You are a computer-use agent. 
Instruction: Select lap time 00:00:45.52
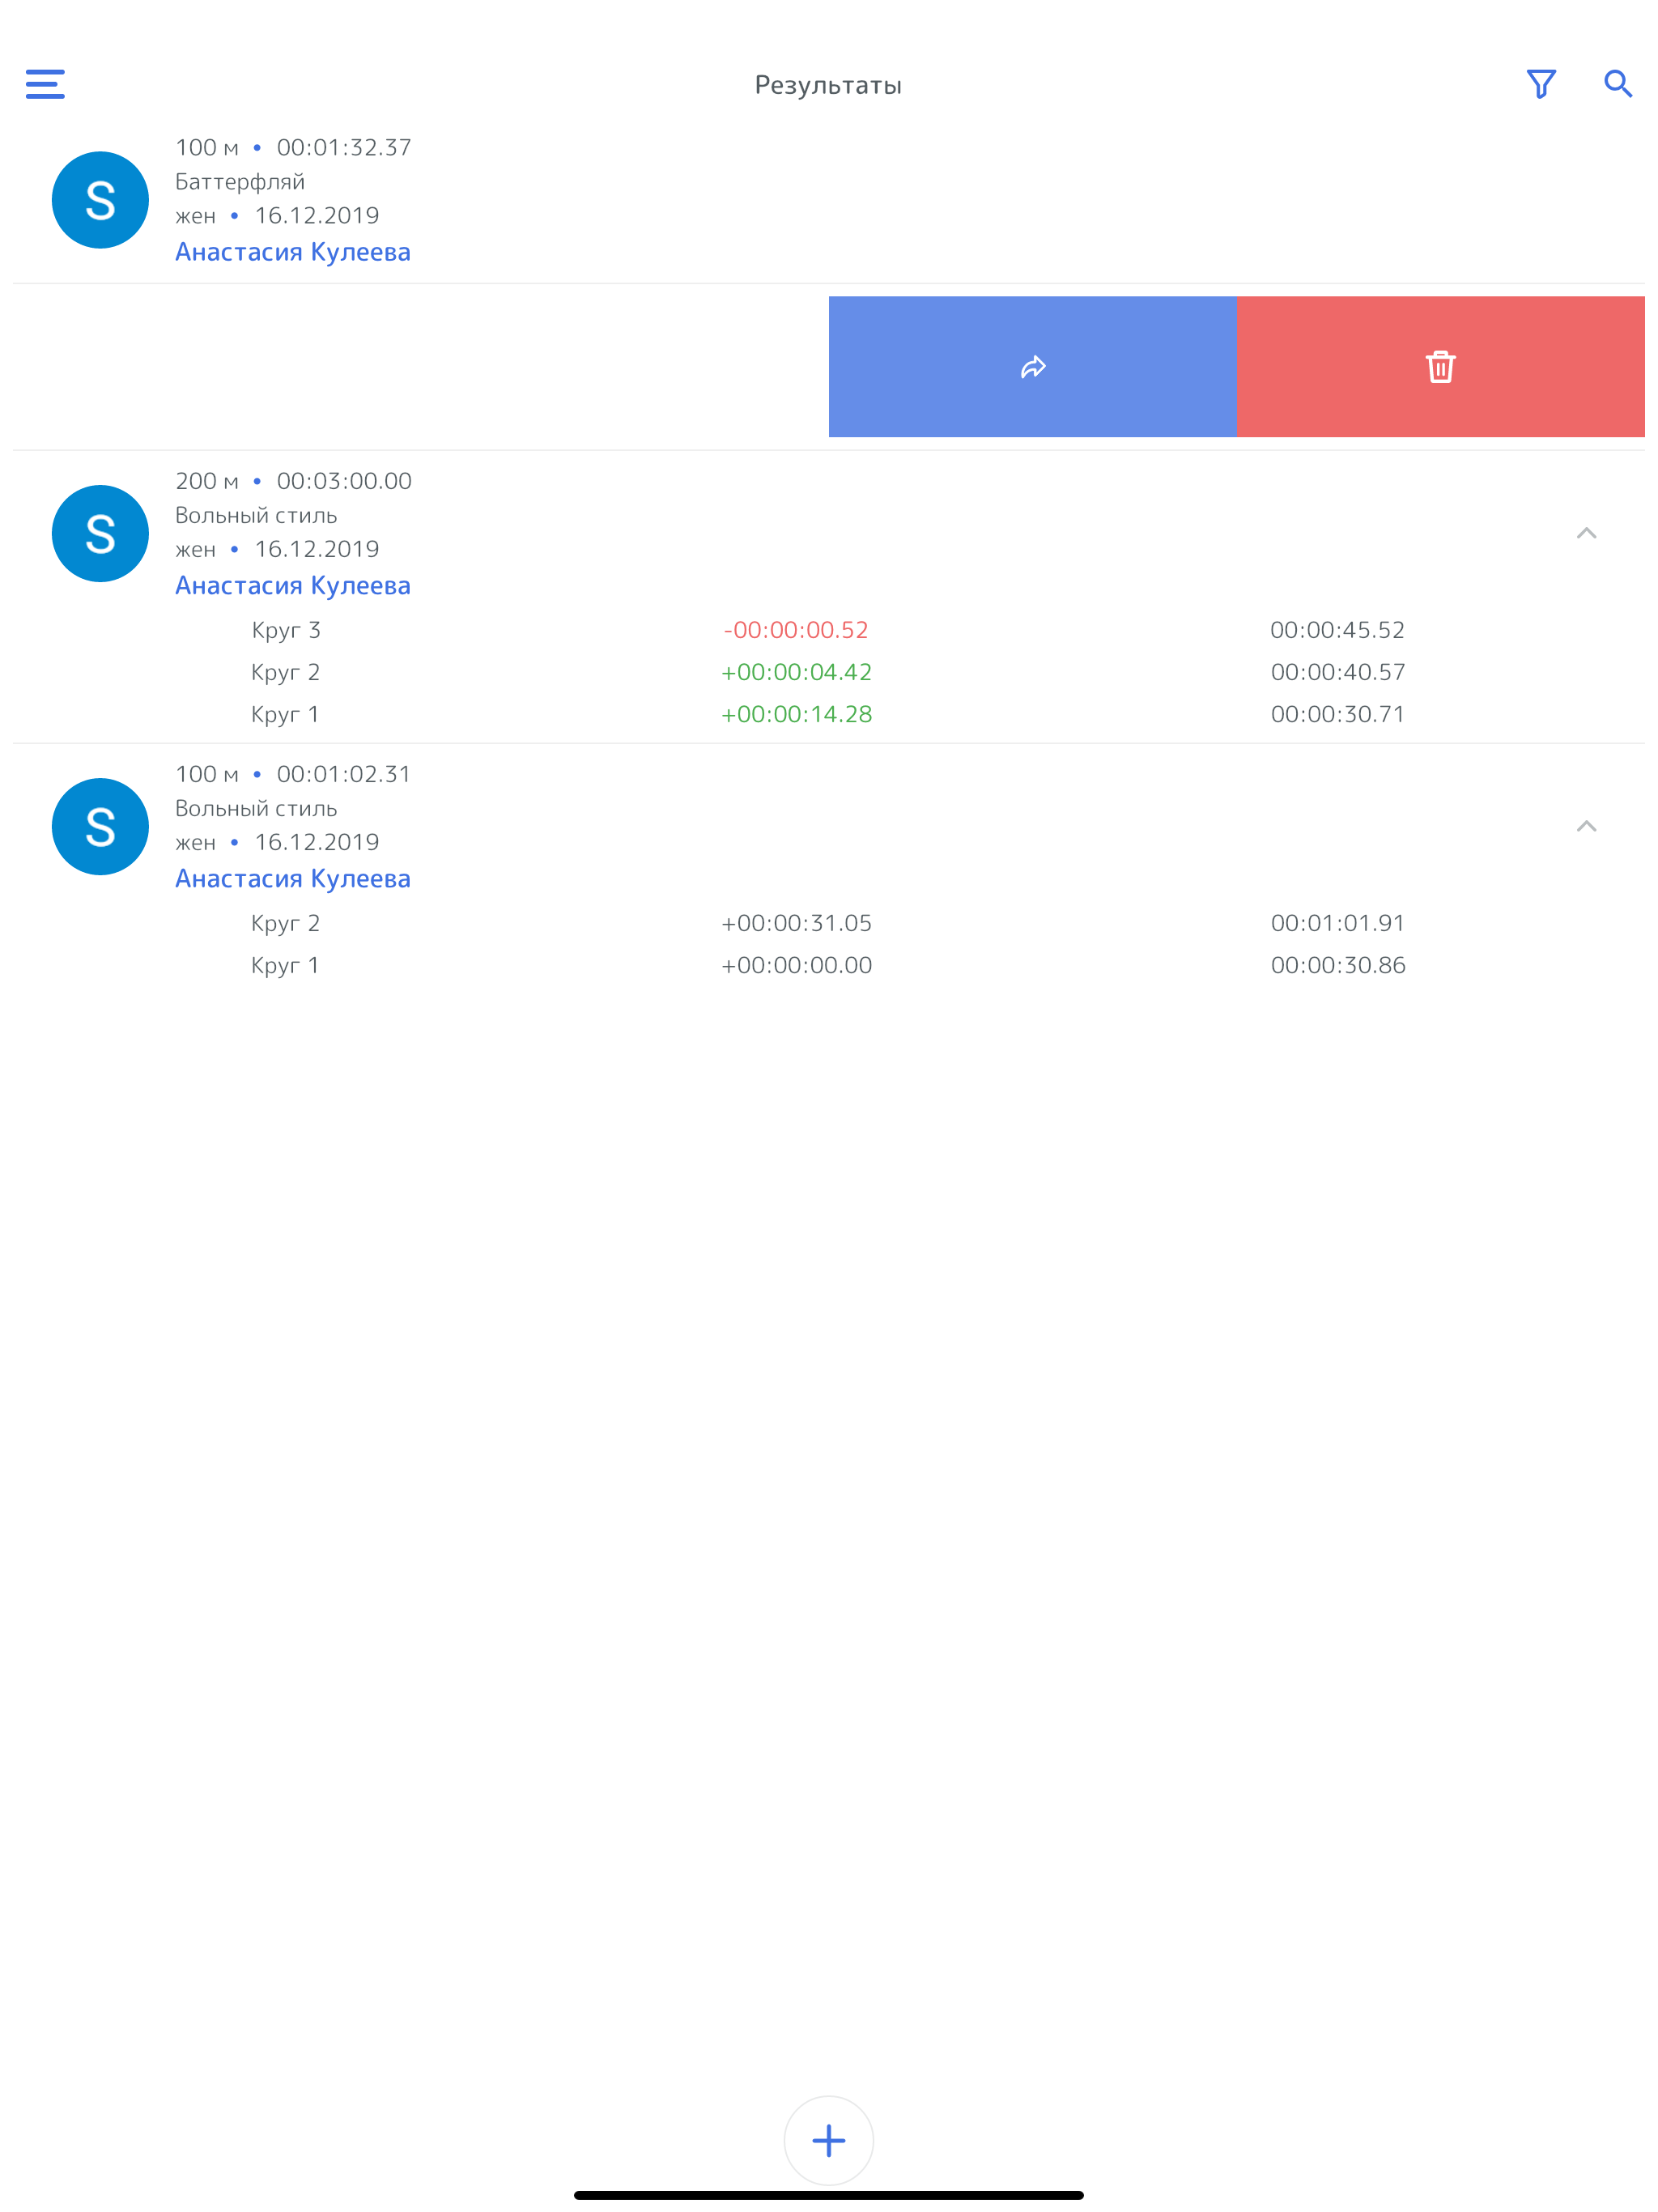pyautogui.click(x=1338, y=630)
